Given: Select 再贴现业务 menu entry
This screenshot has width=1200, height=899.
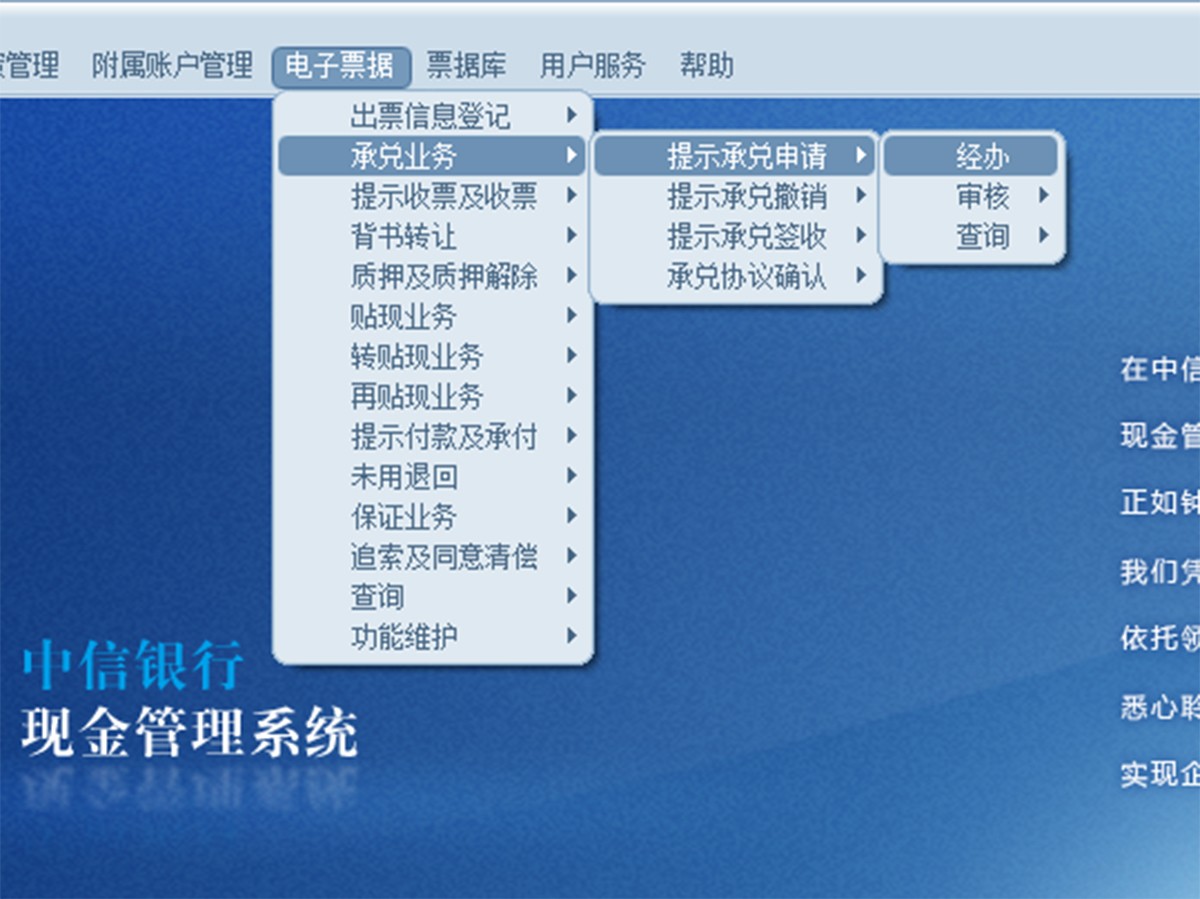Looking at the screenshot, I should tap(432, 396).
